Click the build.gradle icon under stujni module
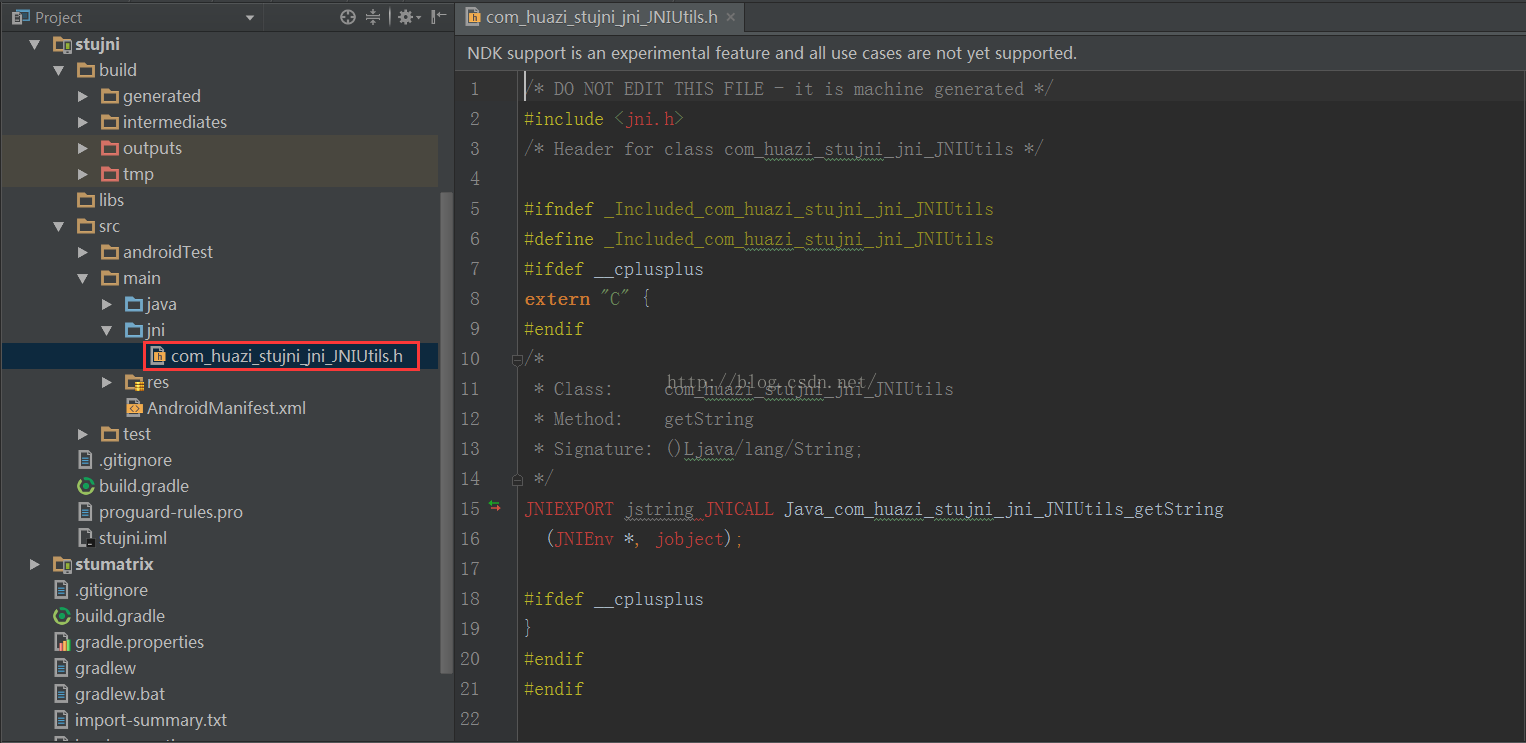1526x743 pixels. pyautogui.click(x=87, y=486)
